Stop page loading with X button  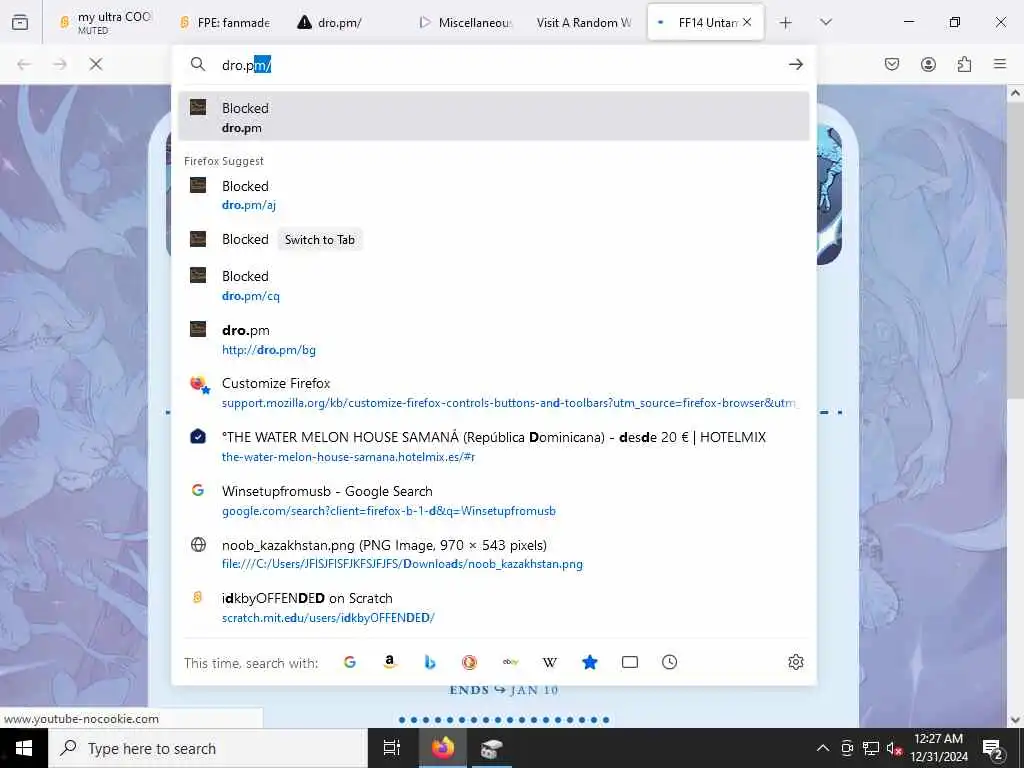click(95, 64)
